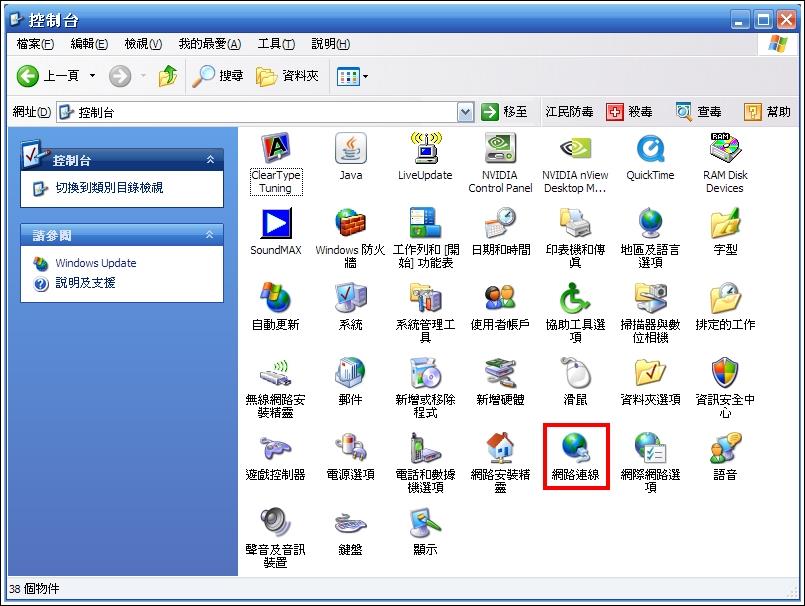
Task: Collapse the 請參閱 side panel
Action: point(209,235)
